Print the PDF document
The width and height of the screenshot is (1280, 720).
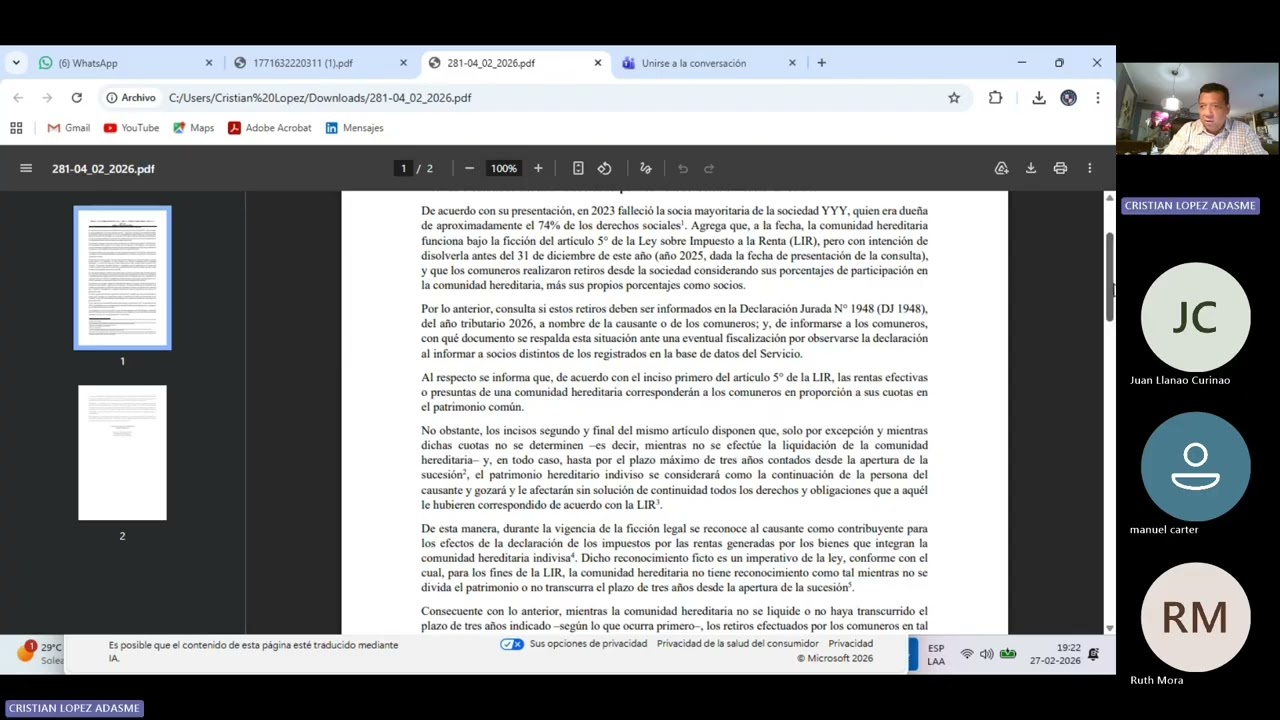1060,168
